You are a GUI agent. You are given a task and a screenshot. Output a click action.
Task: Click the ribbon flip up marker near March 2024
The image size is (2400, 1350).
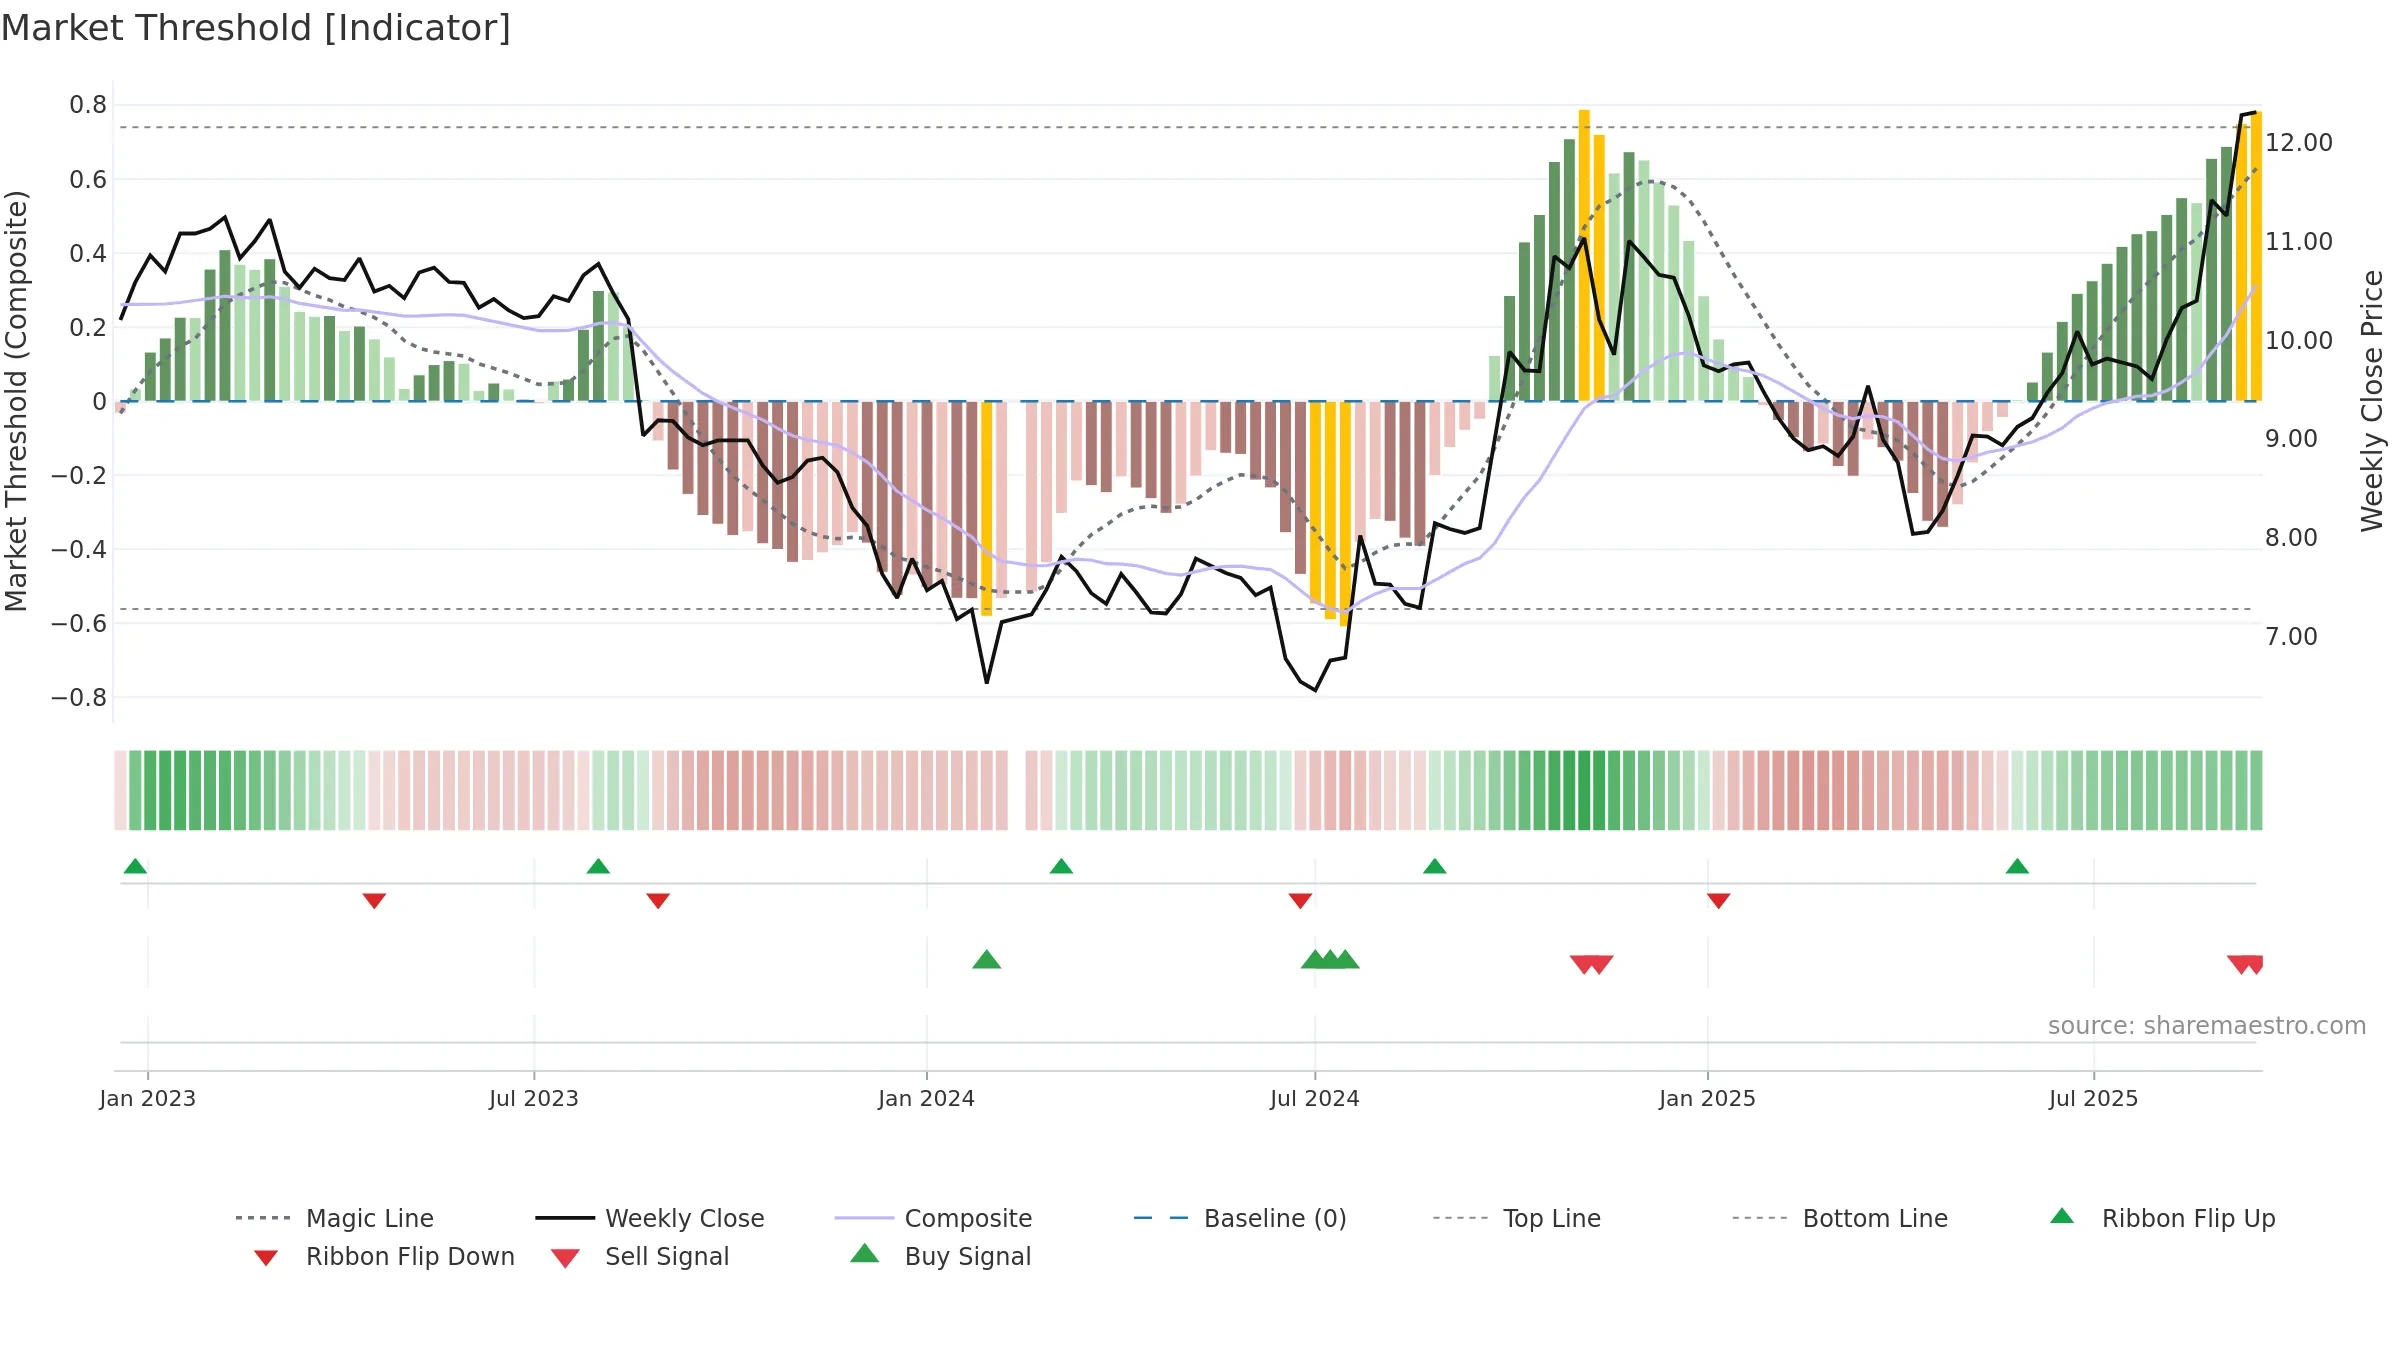point(1061,866)
